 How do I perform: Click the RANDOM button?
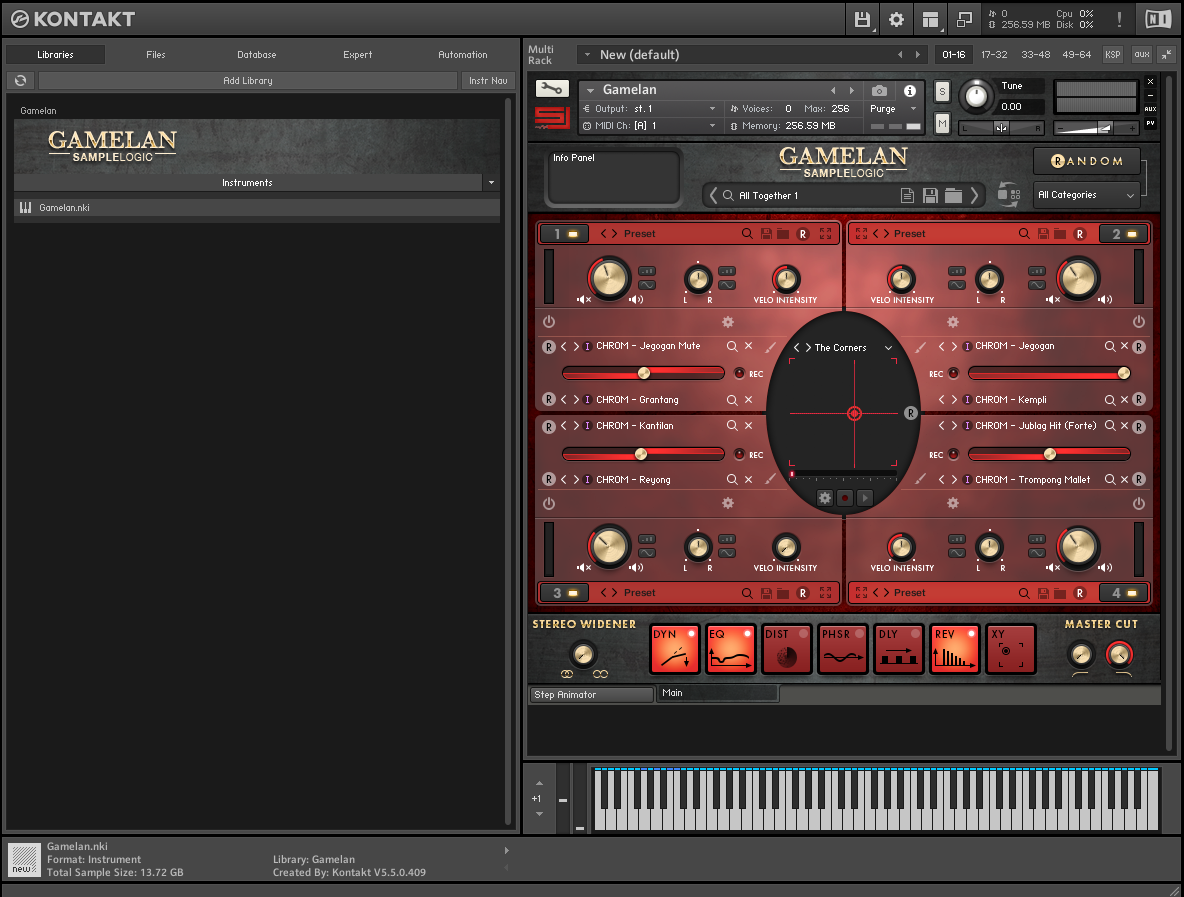[x=1087, y=161]
